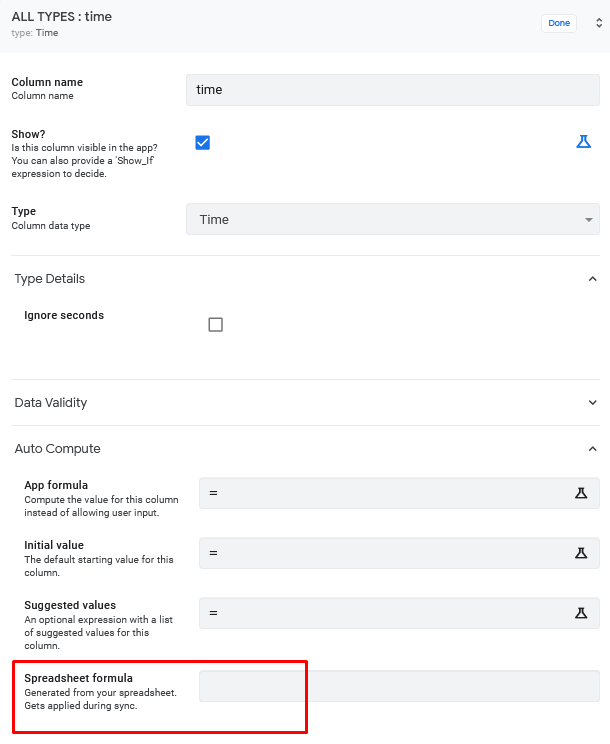The width and height of the screenshot is (610, 744).
Task: Click the Auto Compute section heading
Action: point(57,448)
